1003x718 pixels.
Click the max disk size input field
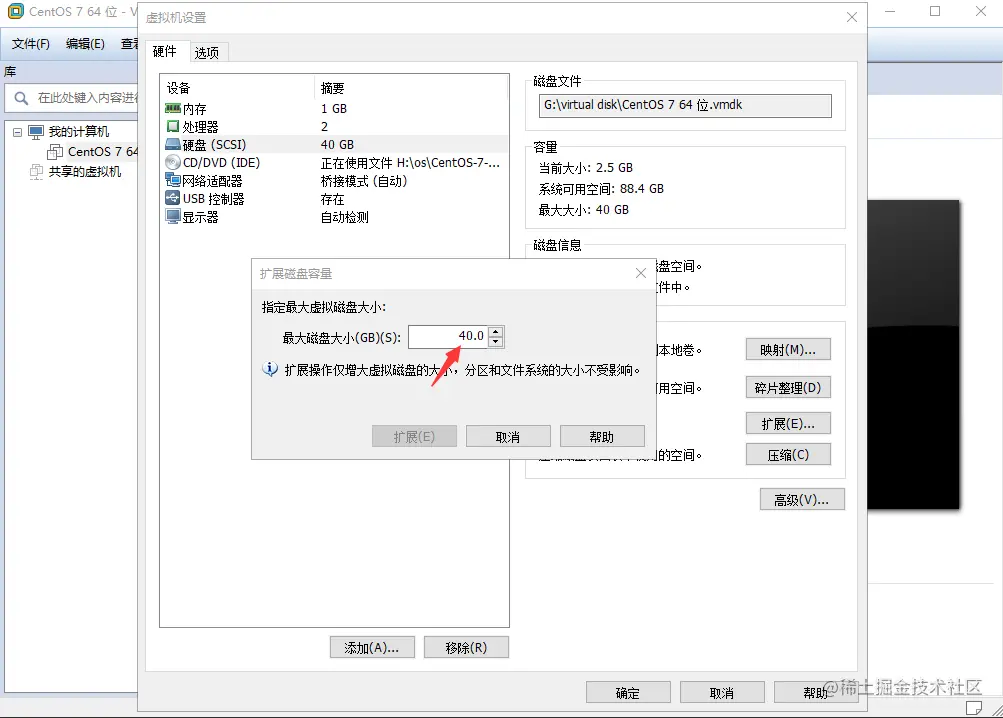coord(448,337)
